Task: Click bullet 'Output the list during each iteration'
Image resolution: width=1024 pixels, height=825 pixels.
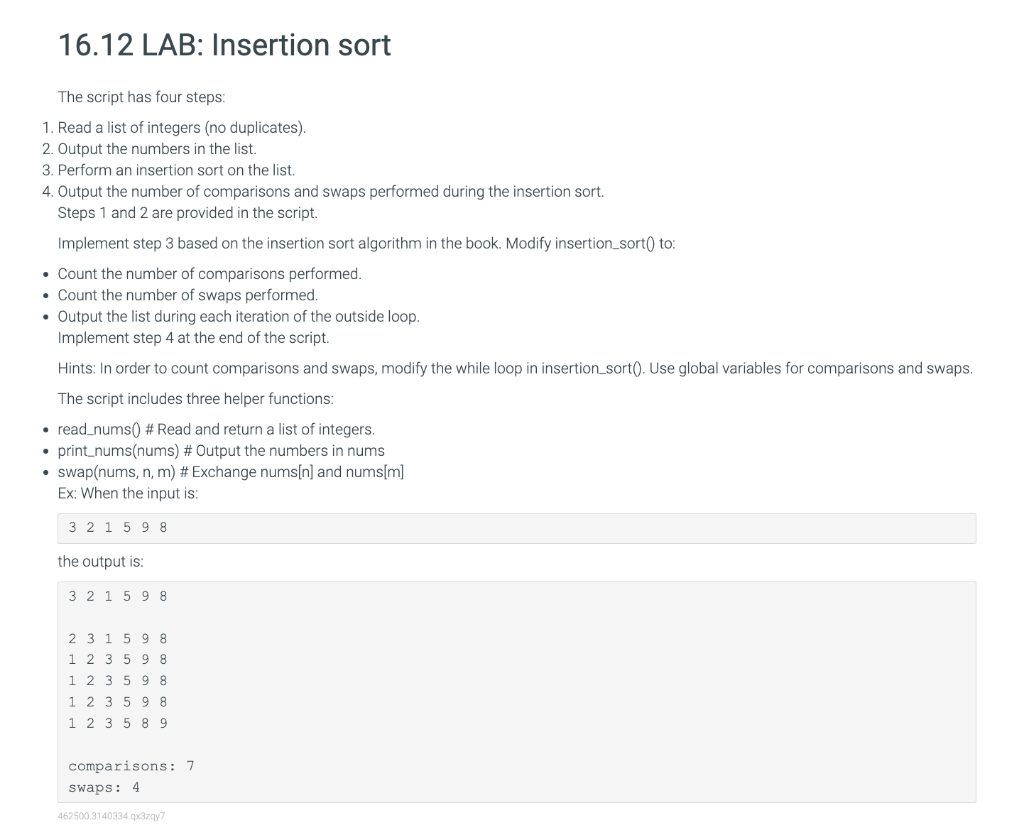Action: click(x=238, y=317)
